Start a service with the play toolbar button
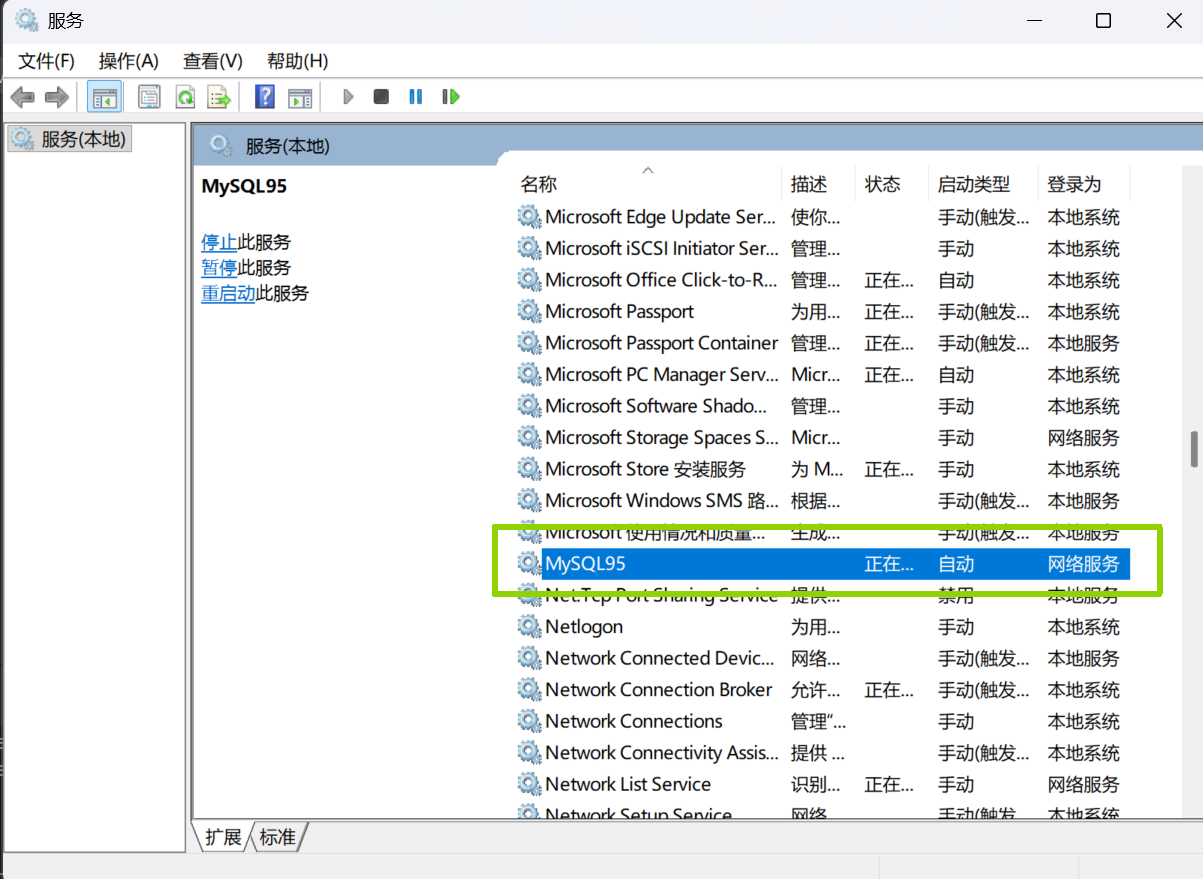The image size is (1203, 879). tap(347, 96)
